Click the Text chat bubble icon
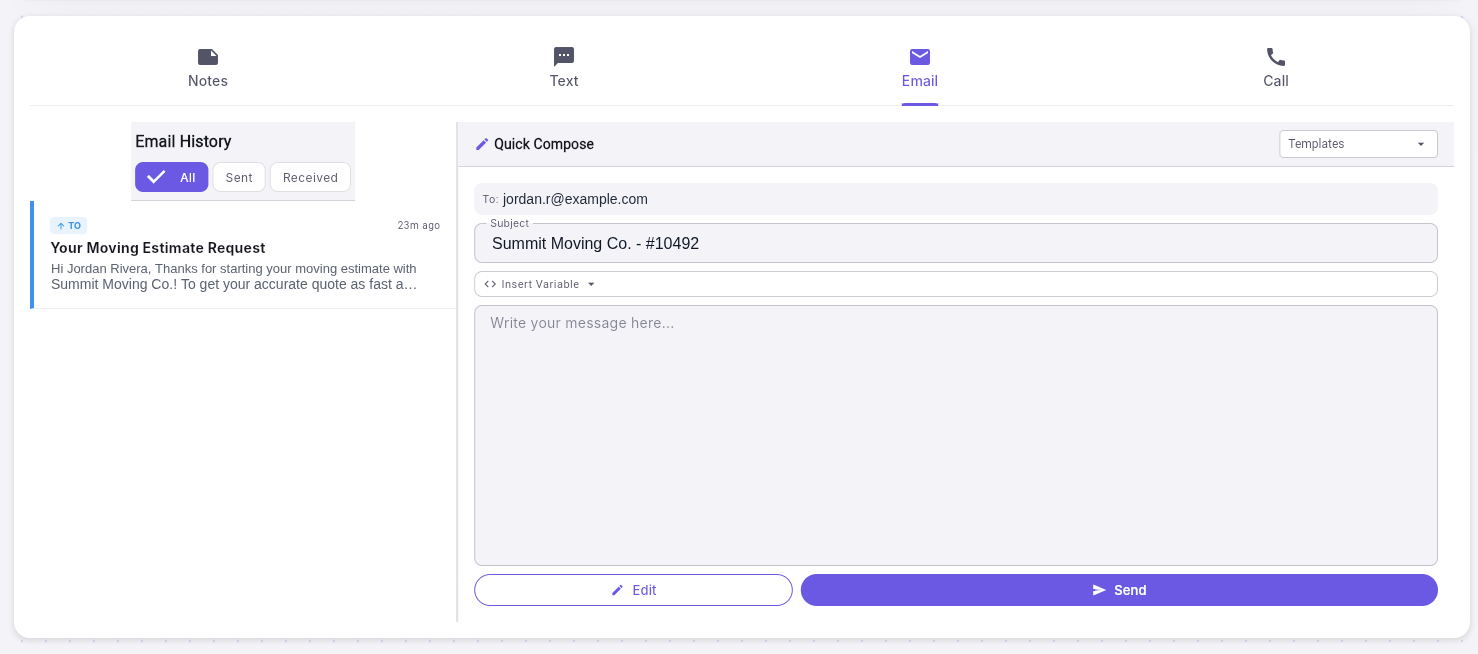The image size is (1478, 654). point(564,57)
